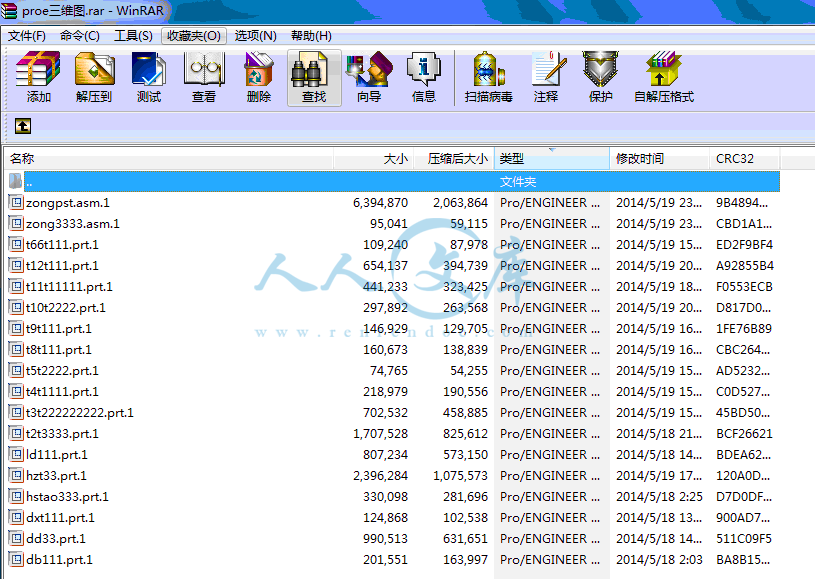Image resolution: width=815 pixels, height=579 pixels.
Task: Click CRC32 value BCF26621
Action: pyautogui.click(x=744, y=433)
